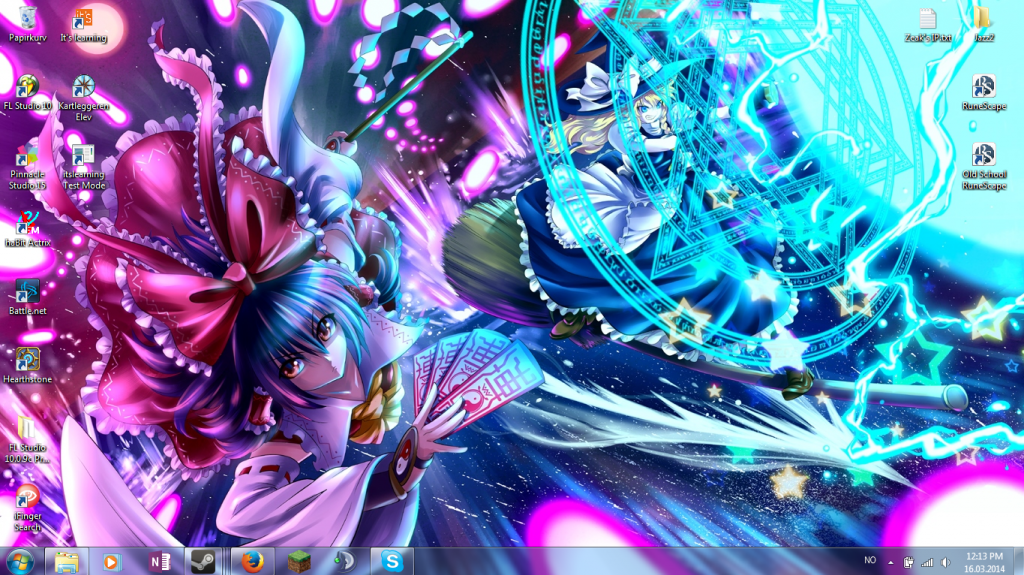
Task: Open the ZeaR's IP text file
Action: [x=927, y=18]
